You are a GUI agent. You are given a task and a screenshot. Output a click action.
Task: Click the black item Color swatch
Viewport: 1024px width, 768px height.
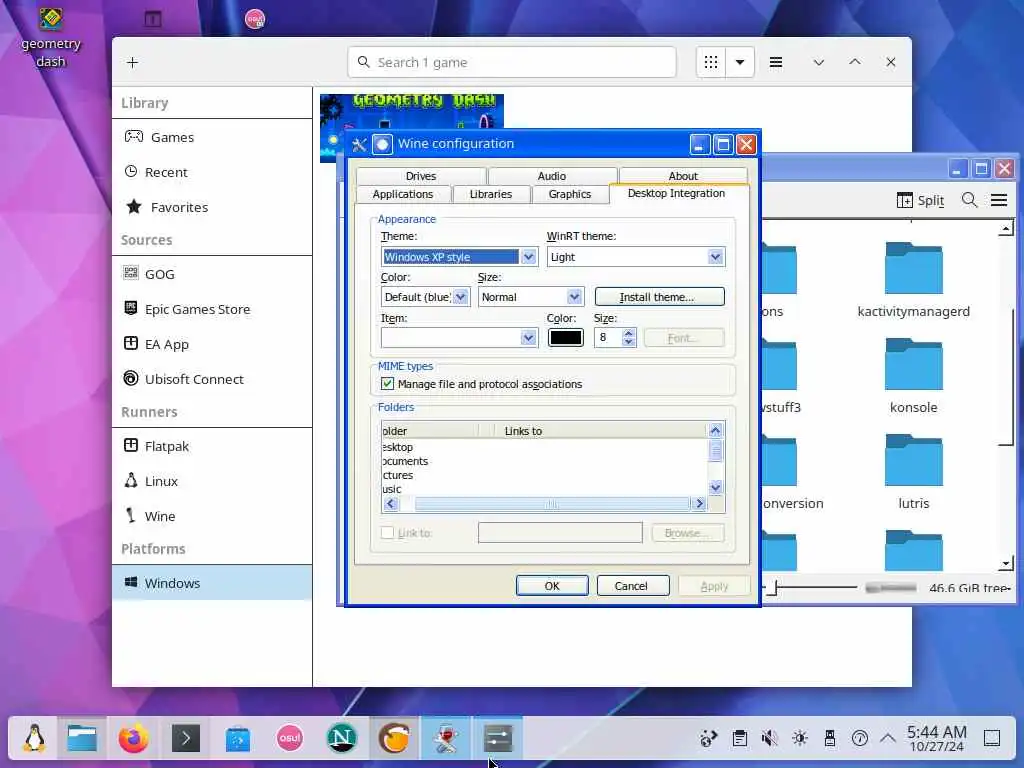click(566, 338)
